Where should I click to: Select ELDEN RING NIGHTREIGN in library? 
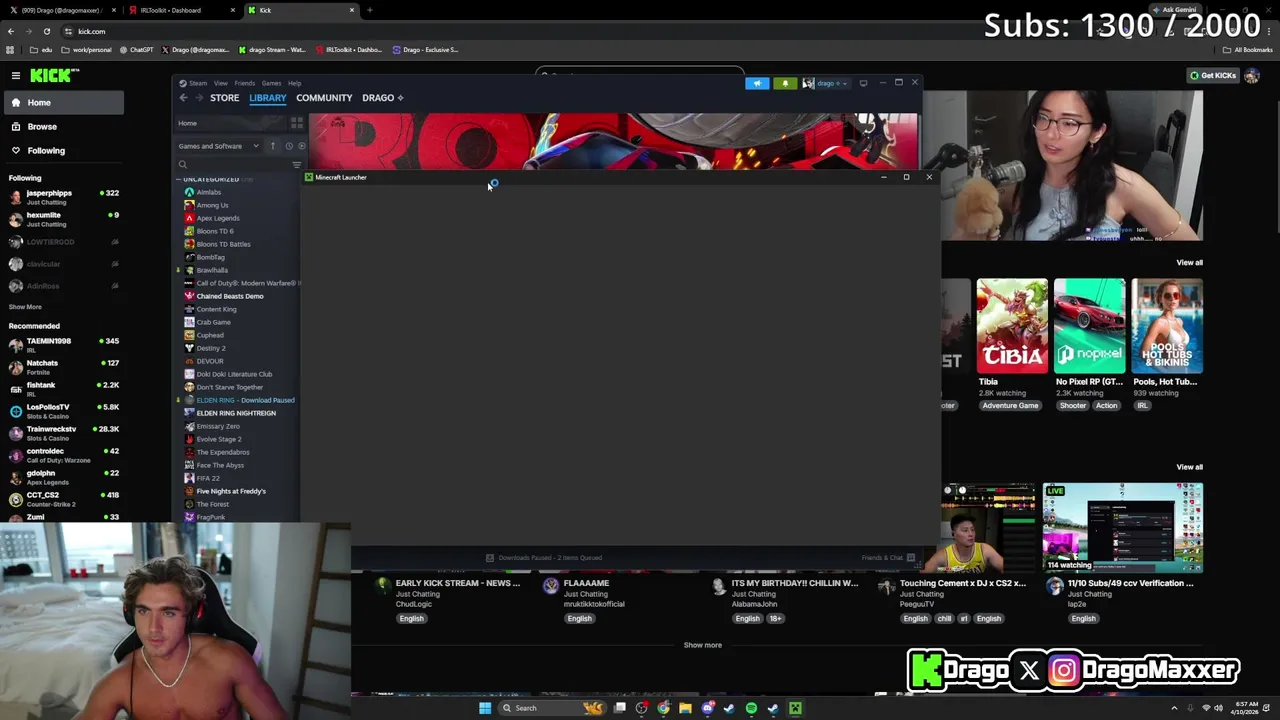click(x=238, y=413)
